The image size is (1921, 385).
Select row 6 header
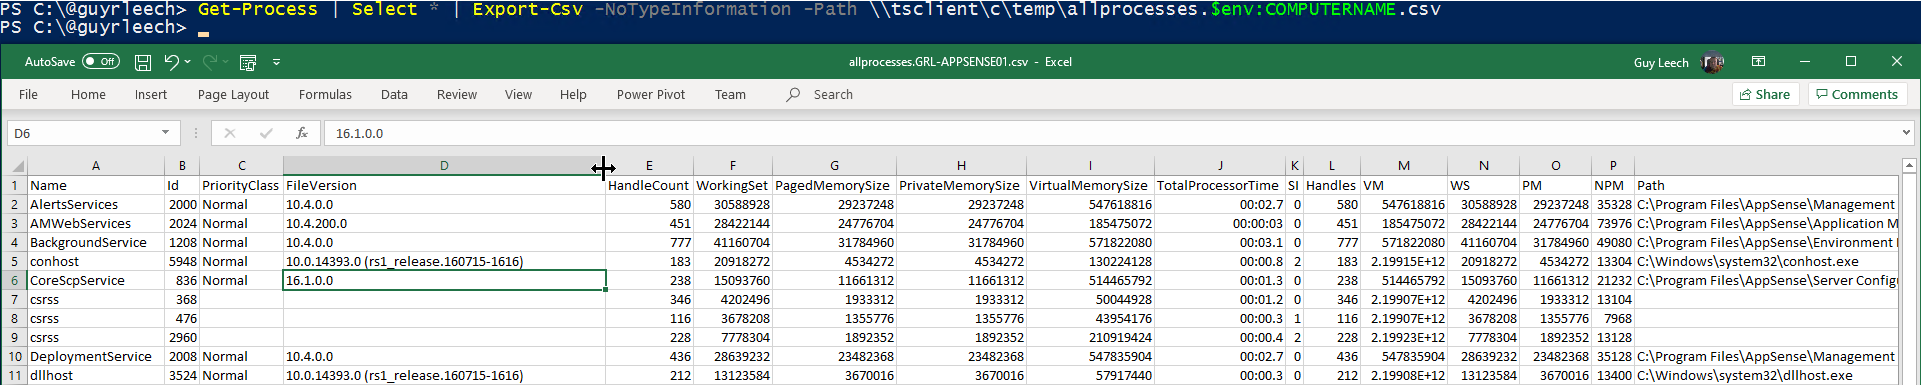[x=15, y=281]
